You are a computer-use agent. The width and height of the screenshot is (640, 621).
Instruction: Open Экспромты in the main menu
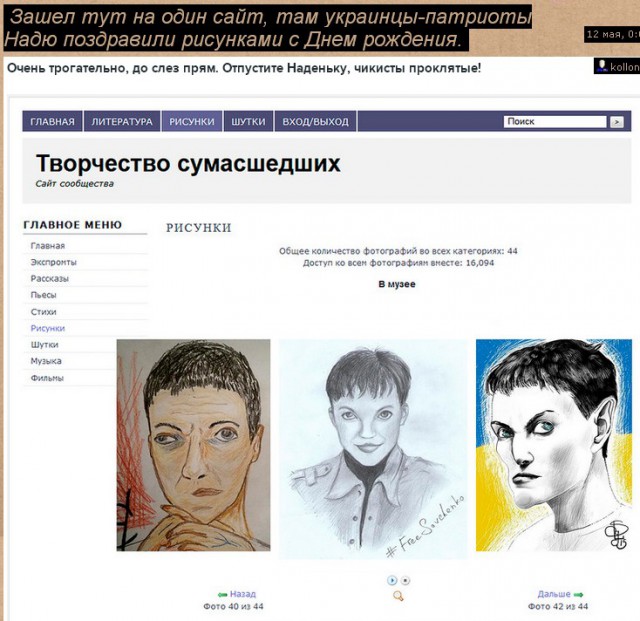click(53, 262)
